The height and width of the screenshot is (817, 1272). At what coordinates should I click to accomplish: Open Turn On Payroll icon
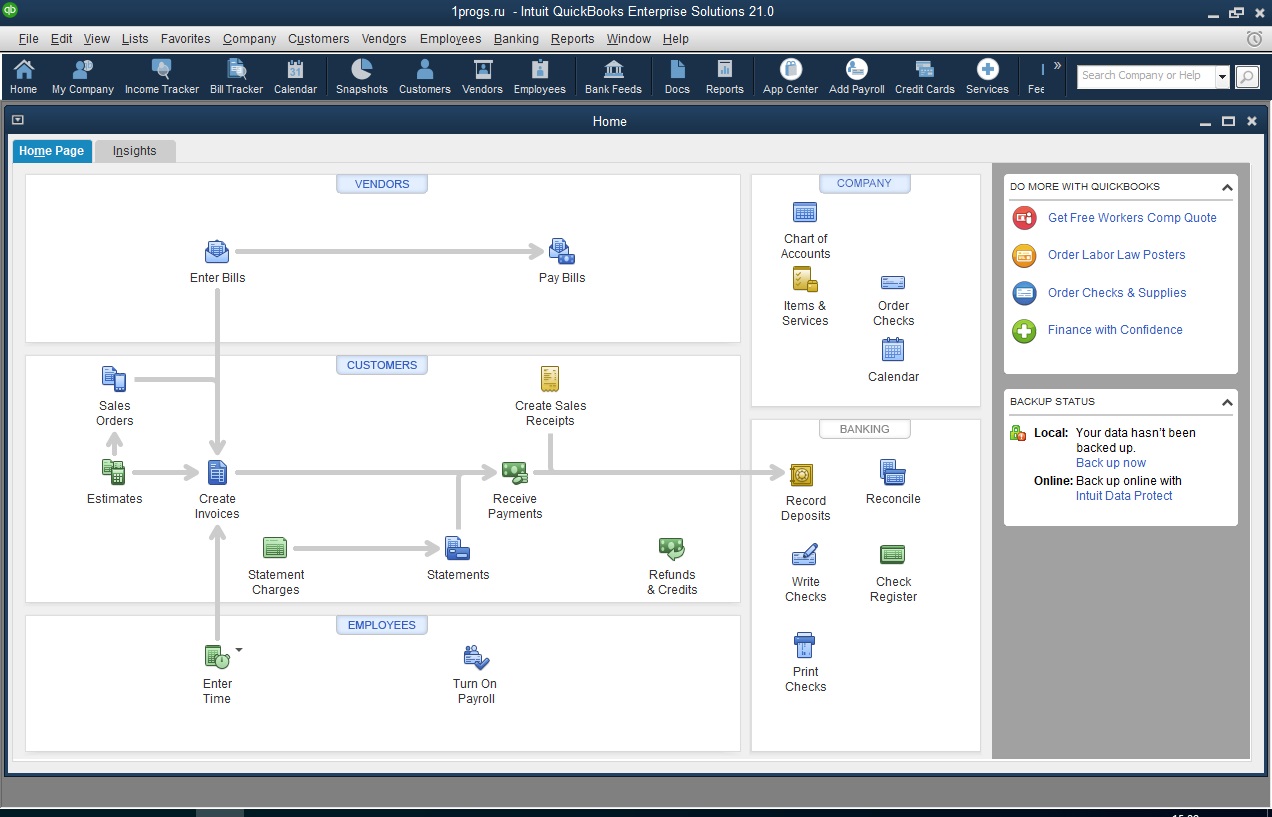point(476,657)
